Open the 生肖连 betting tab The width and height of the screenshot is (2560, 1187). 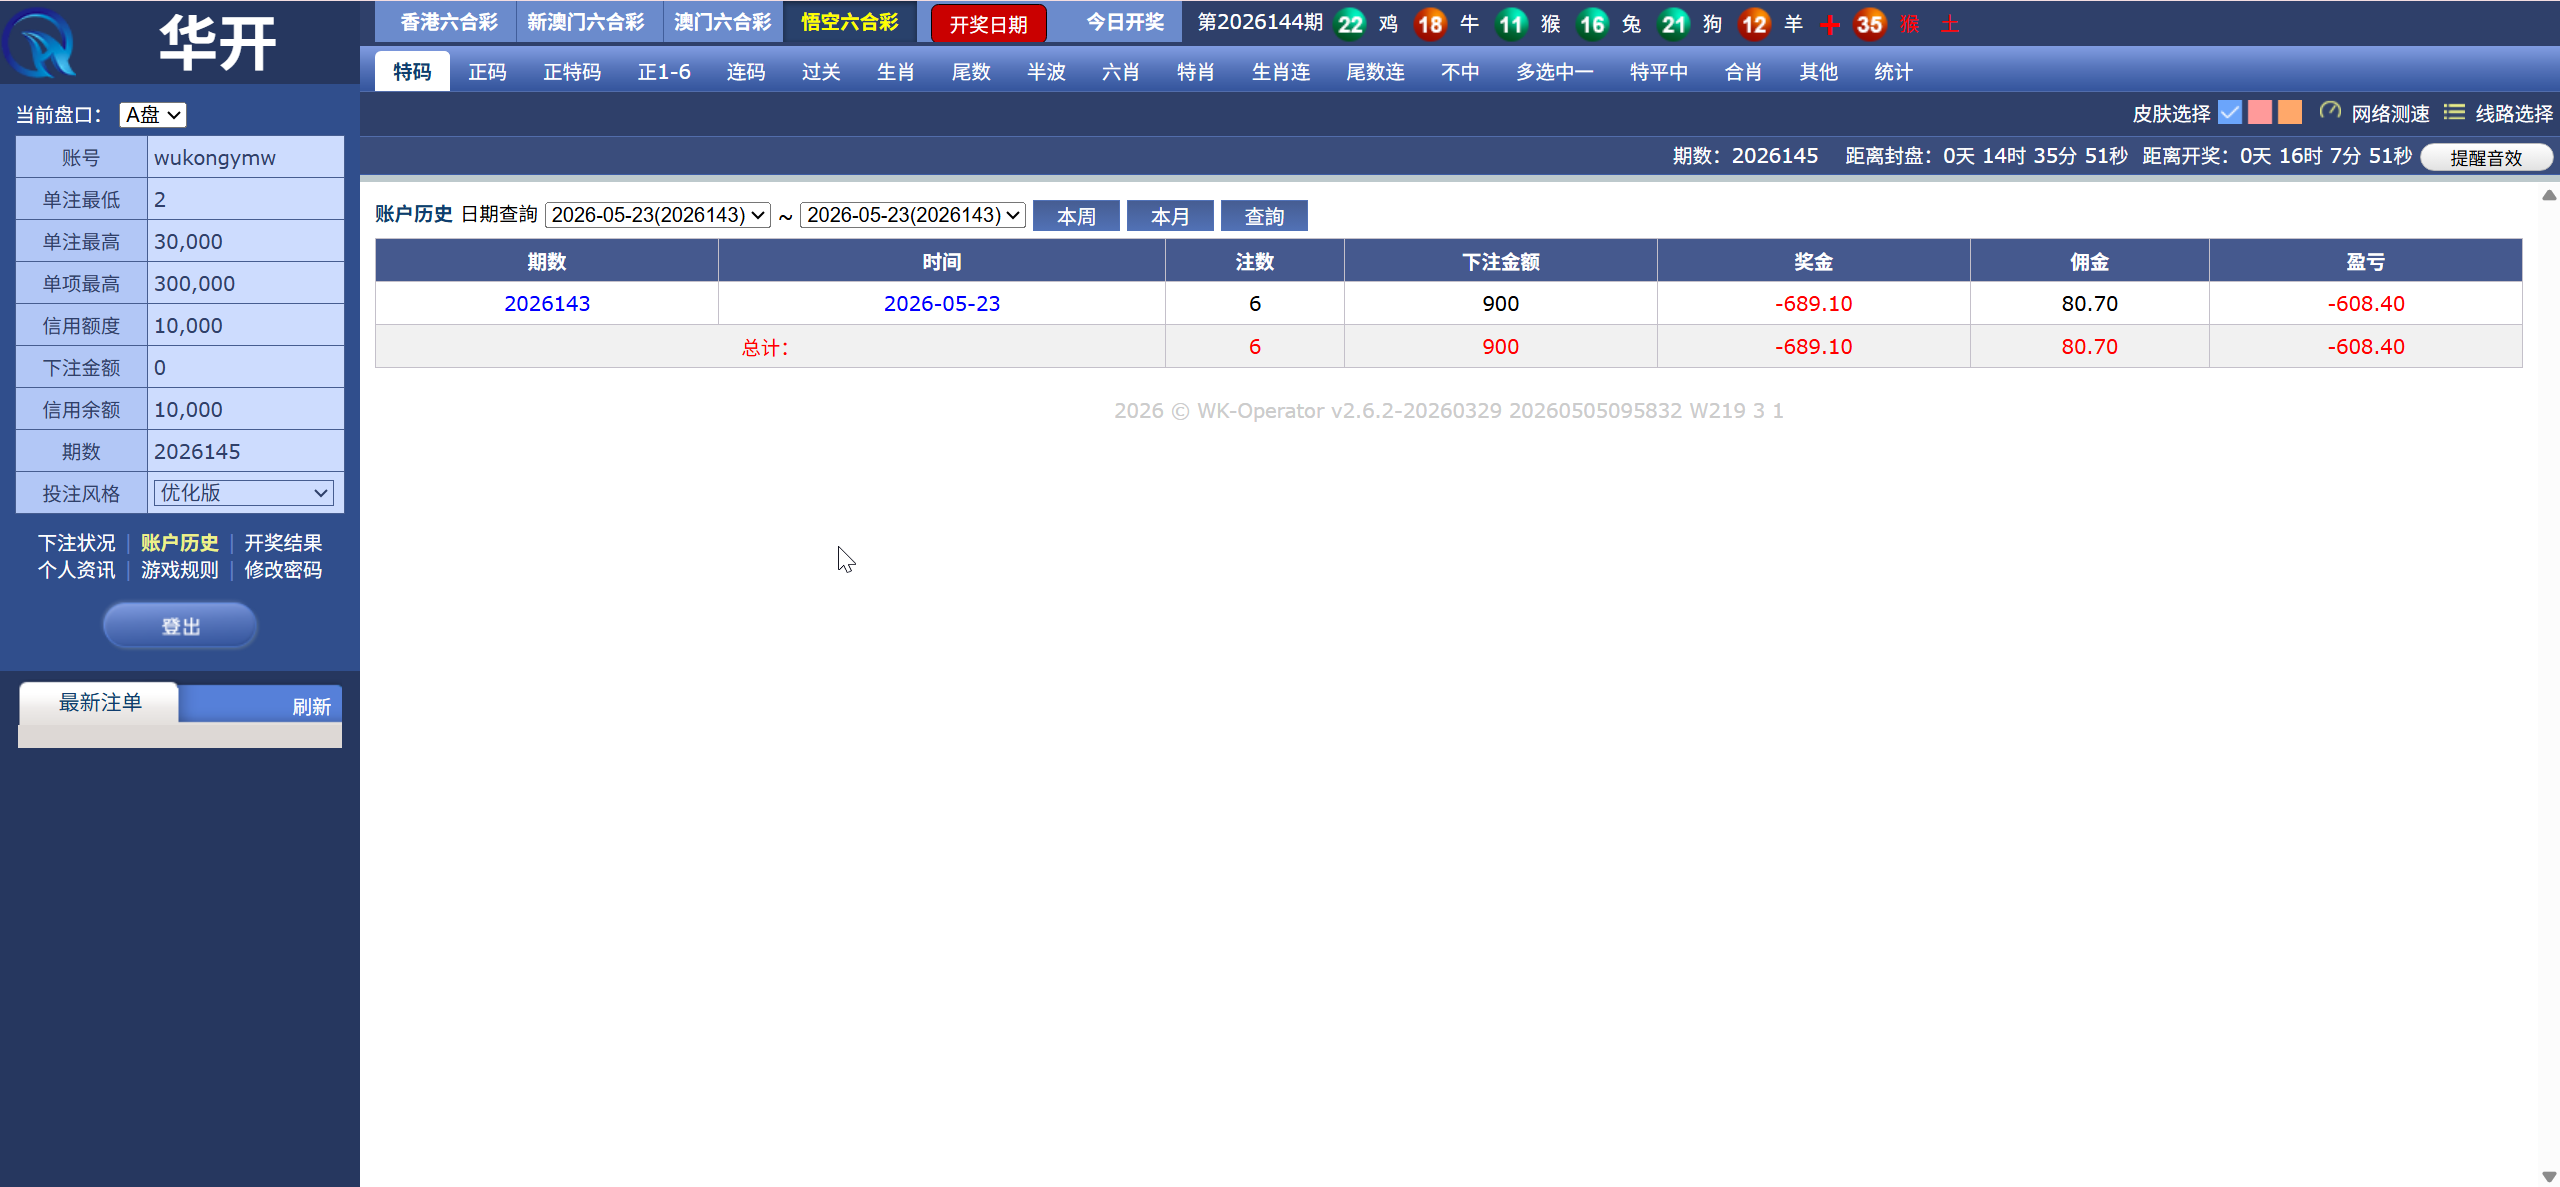pos(1281,72)
